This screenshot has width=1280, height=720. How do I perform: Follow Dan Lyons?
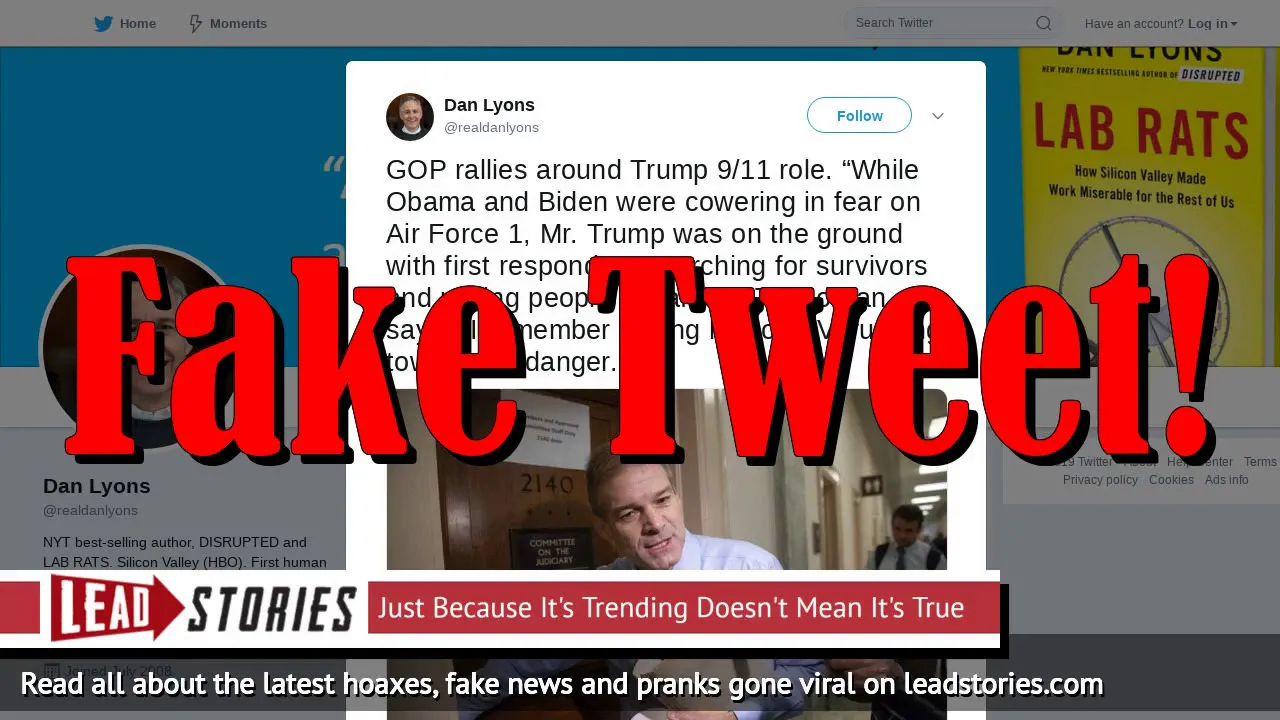[x=859, y=115]
